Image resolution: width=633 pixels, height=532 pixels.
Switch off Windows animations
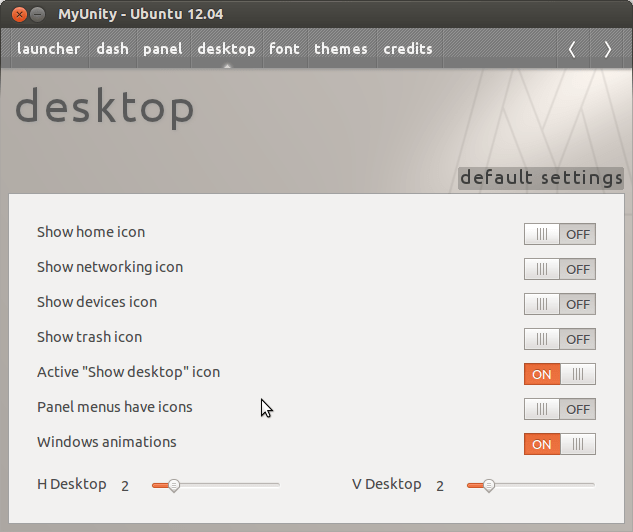(x=560, y=444)
